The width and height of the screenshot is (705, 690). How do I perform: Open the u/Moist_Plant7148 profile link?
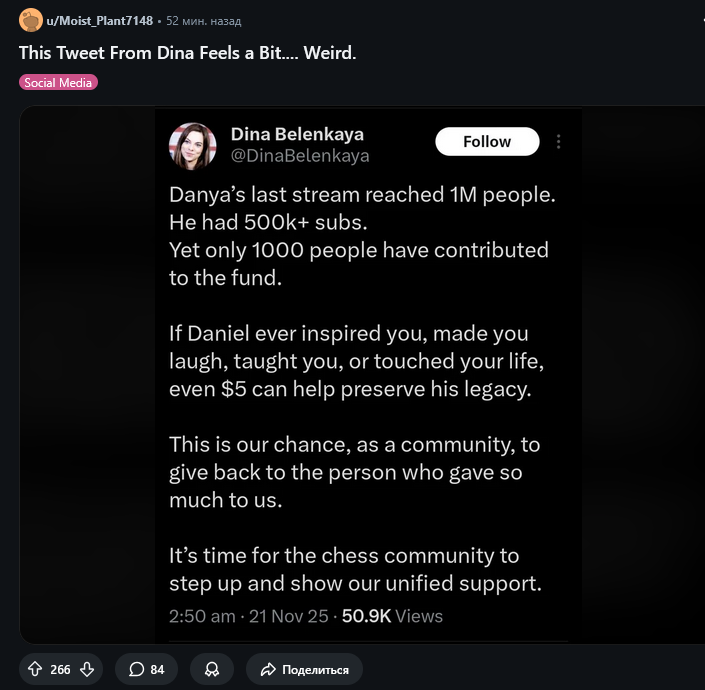(100, 21)
